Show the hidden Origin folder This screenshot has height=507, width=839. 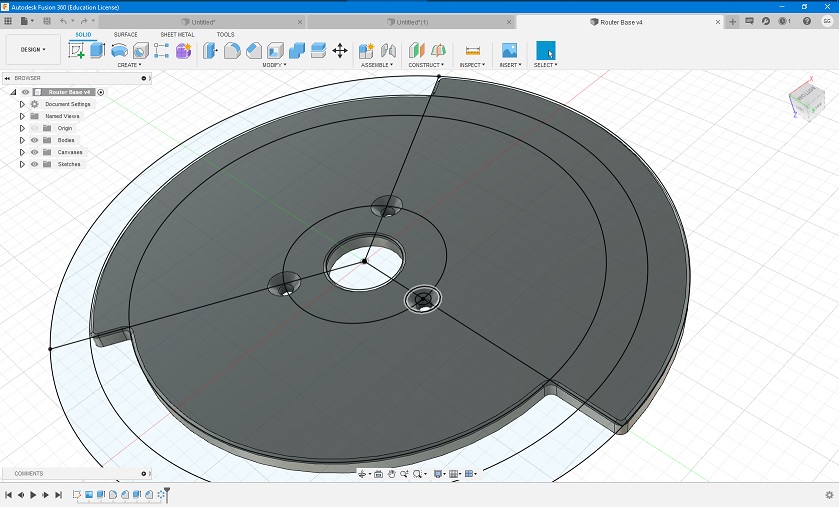click(x=34, y=128)
